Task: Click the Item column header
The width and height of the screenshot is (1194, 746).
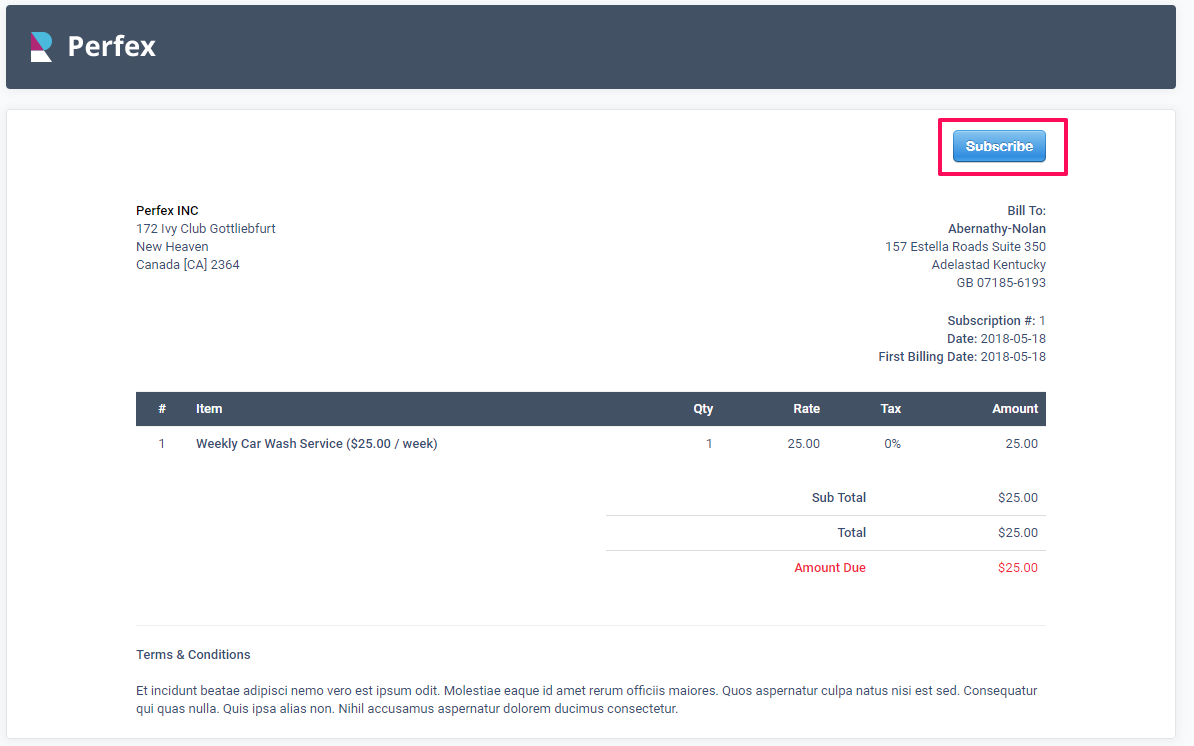Action: [209, 409]
